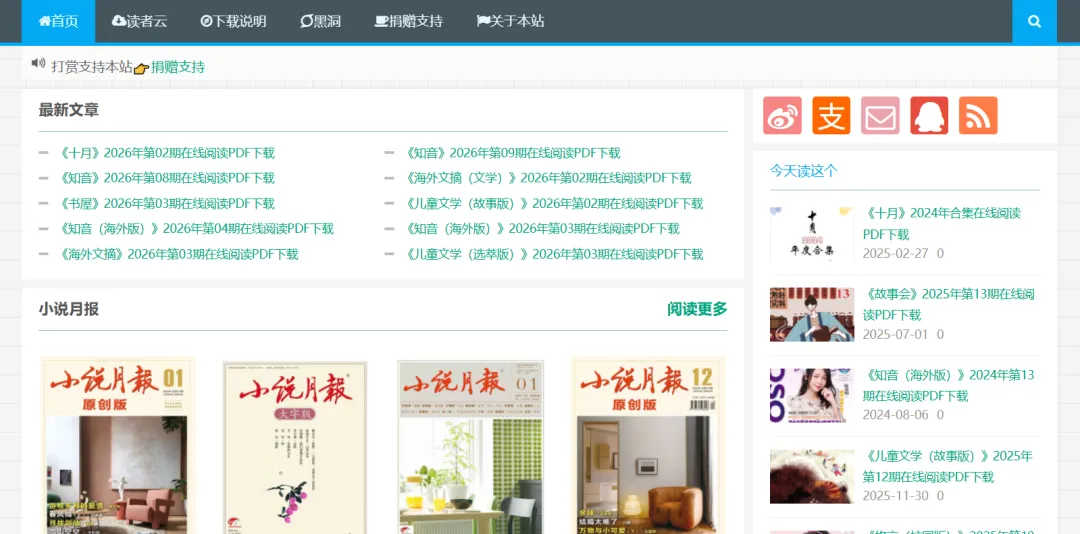Click date 2025-11-30 under 儿童文学 entry
This screenshot has height=534, width=1080.
pyautogui.click(x=895, y=495)
